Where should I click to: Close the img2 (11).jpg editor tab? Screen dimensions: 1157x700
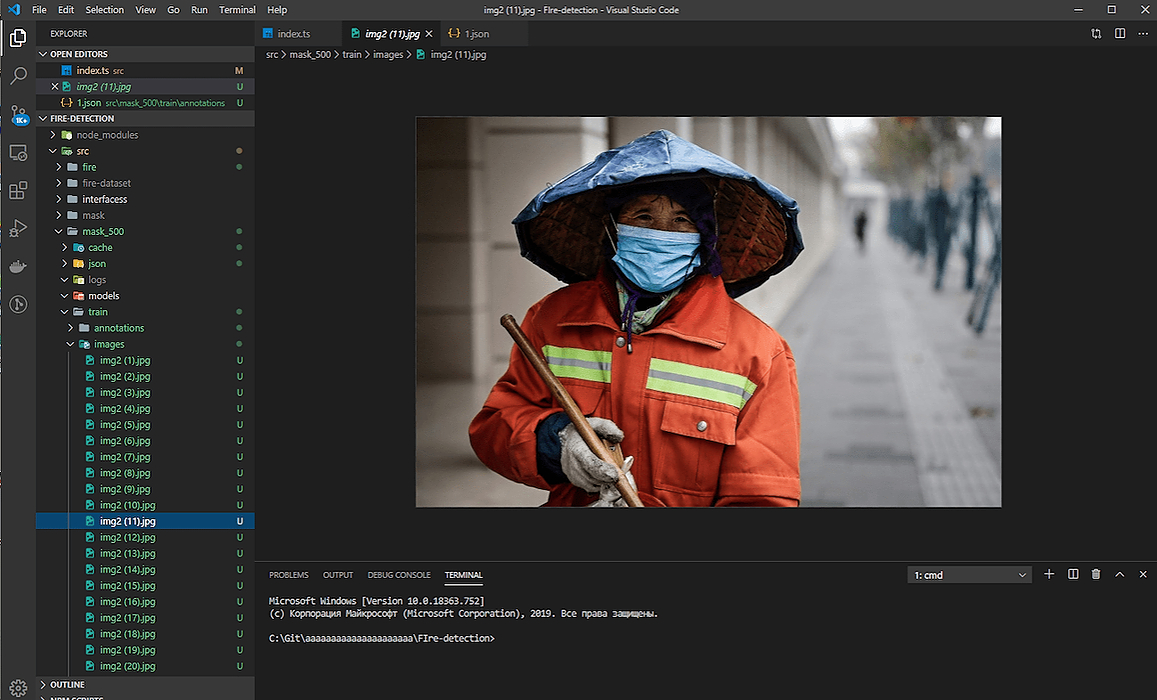tap(429, 34)
